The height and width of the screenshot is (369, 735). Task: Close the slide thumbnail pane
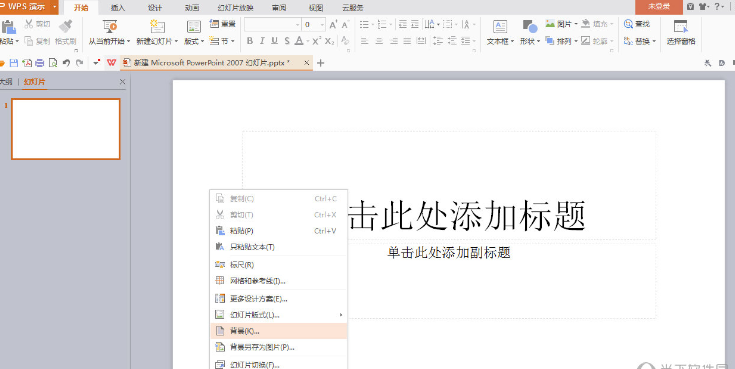[x=122, y=82]
